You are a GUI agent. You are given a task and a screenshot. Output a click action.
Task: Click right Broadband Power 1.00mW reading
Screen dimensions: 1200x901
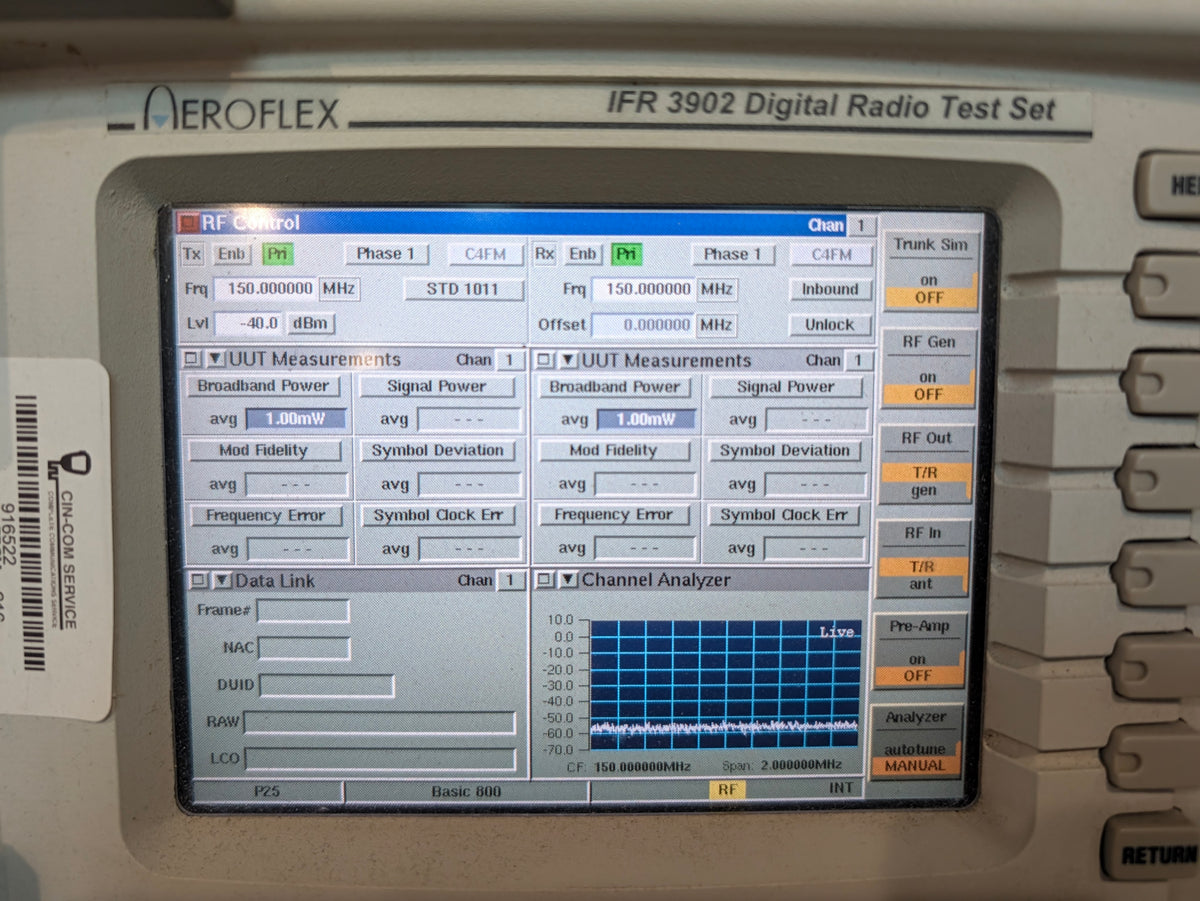pos(646,420)
